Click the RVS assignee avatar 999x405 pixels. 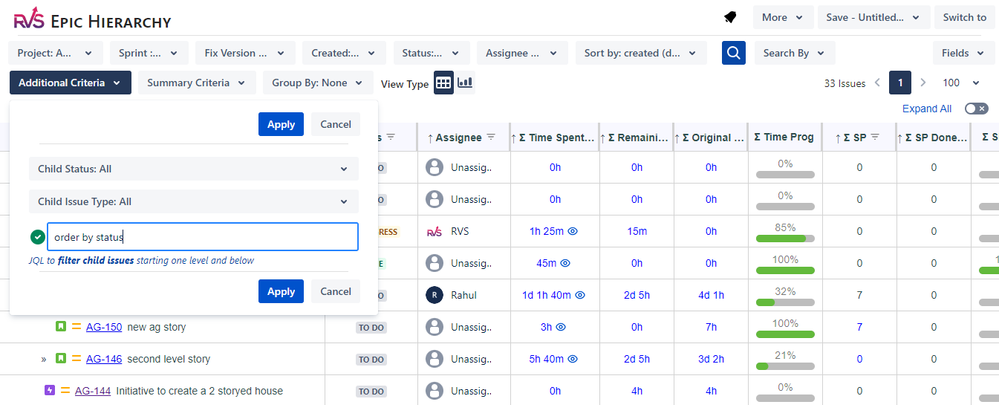point(434,231)
